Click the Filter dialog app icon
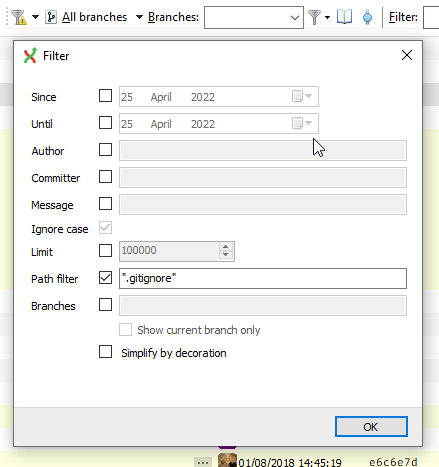439x467 pixels. click(30, 55)
